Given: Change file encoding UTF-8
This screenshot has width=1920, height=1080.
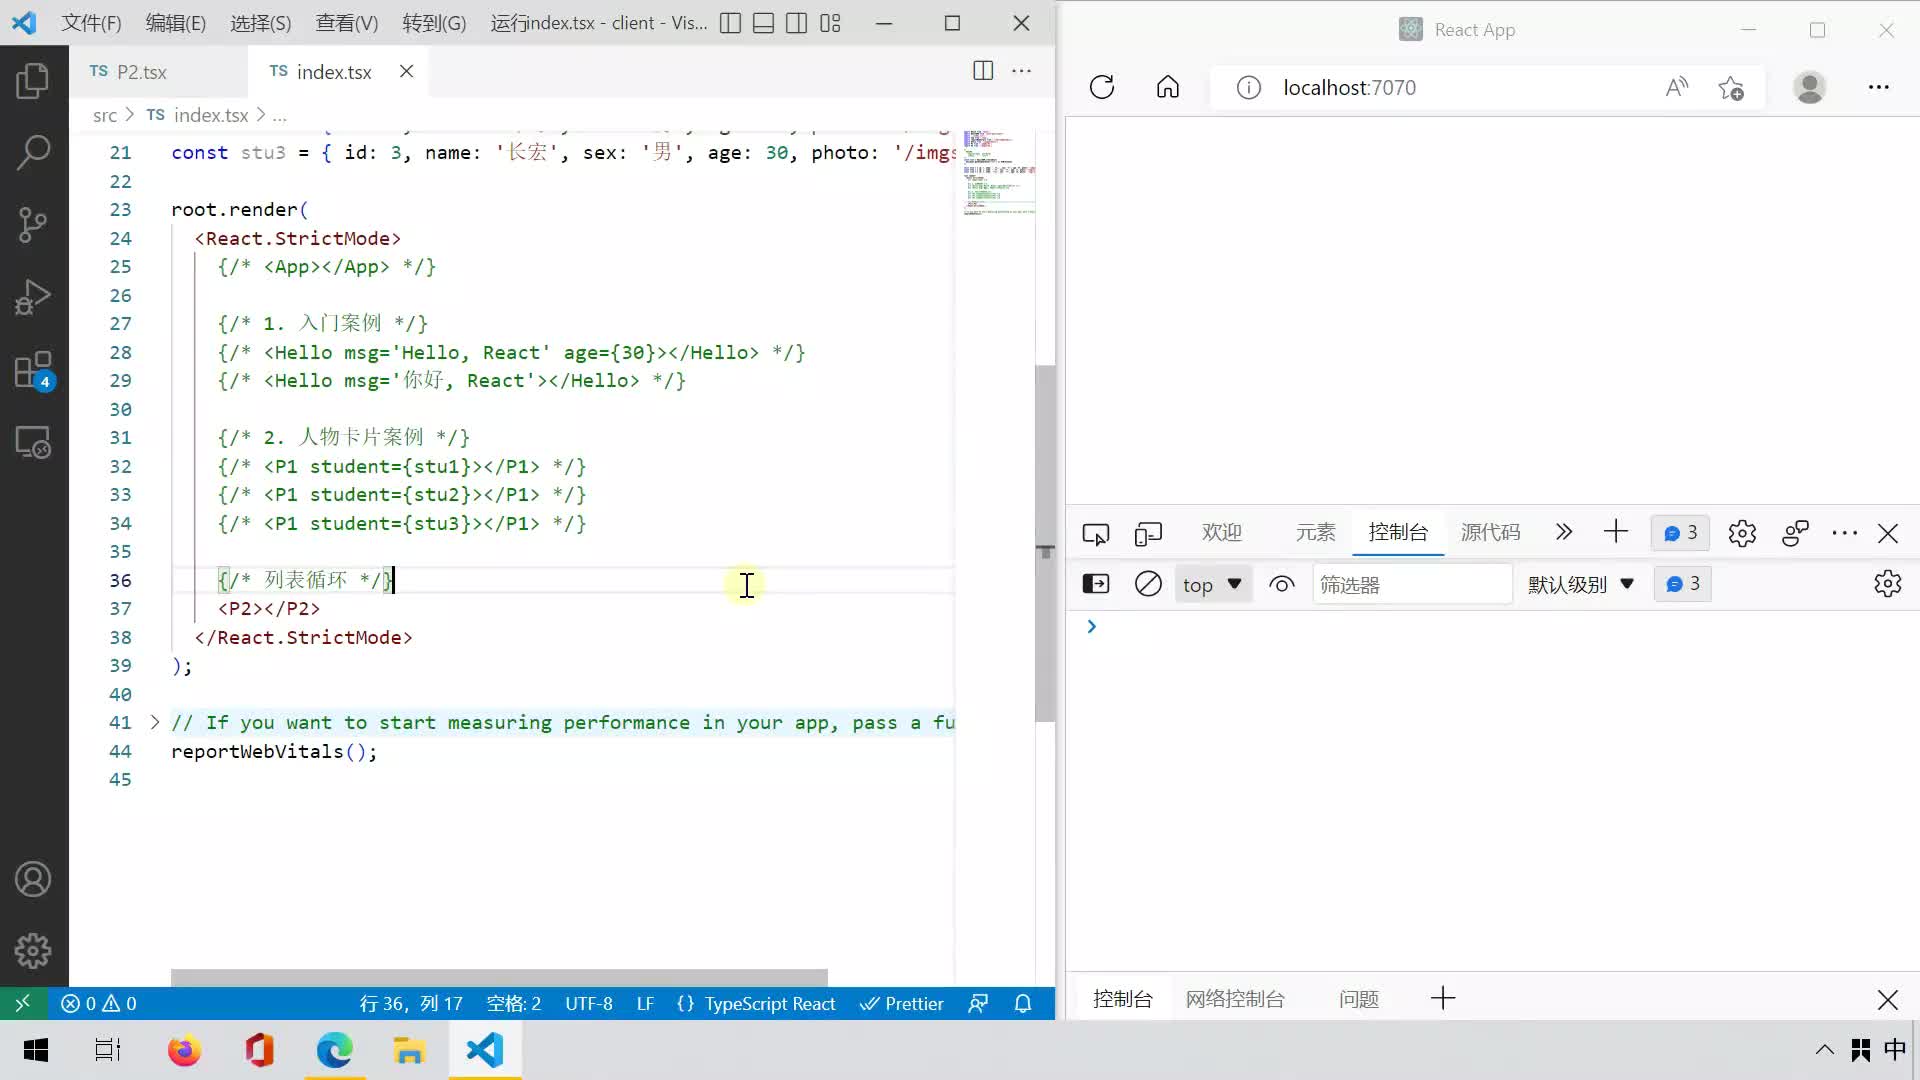Looking at the screenshot, I should click(x=589, y=1003).
